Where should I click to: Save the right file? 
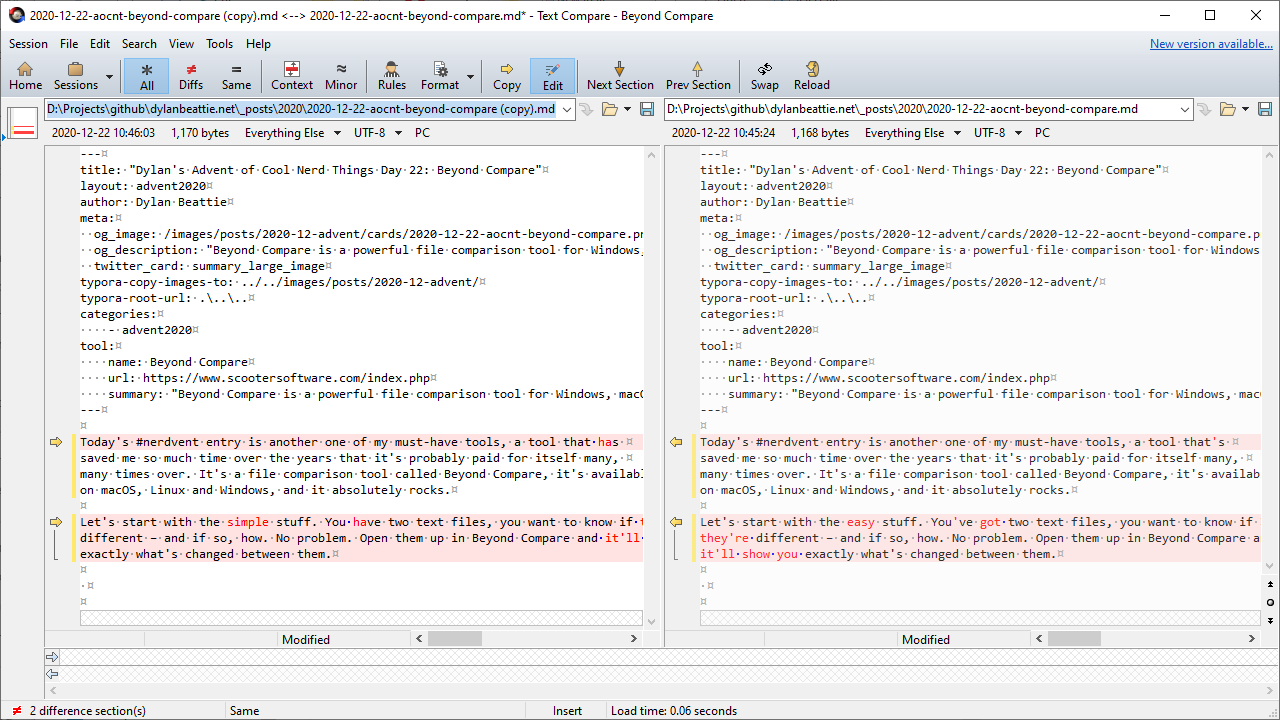[1266, 109]
